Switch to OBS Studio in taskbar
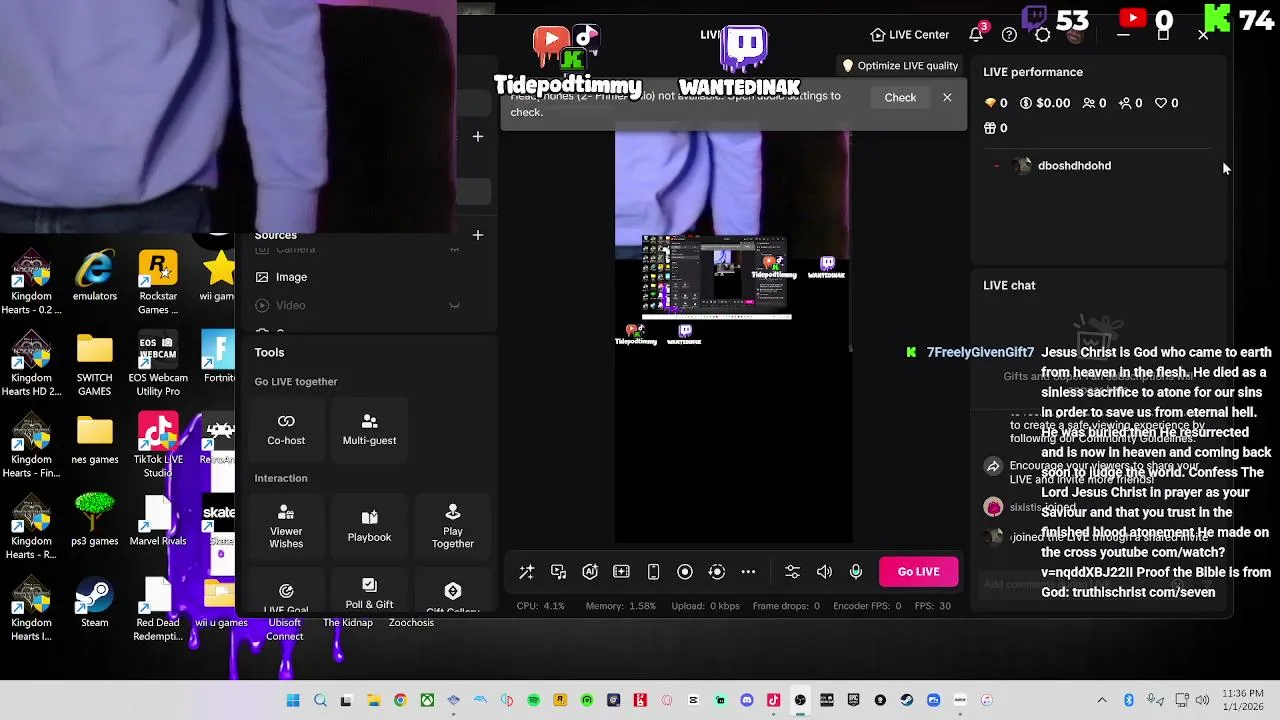Viewport: 1280px width, 720px height. pyautogui.click(x=800, y=700)
